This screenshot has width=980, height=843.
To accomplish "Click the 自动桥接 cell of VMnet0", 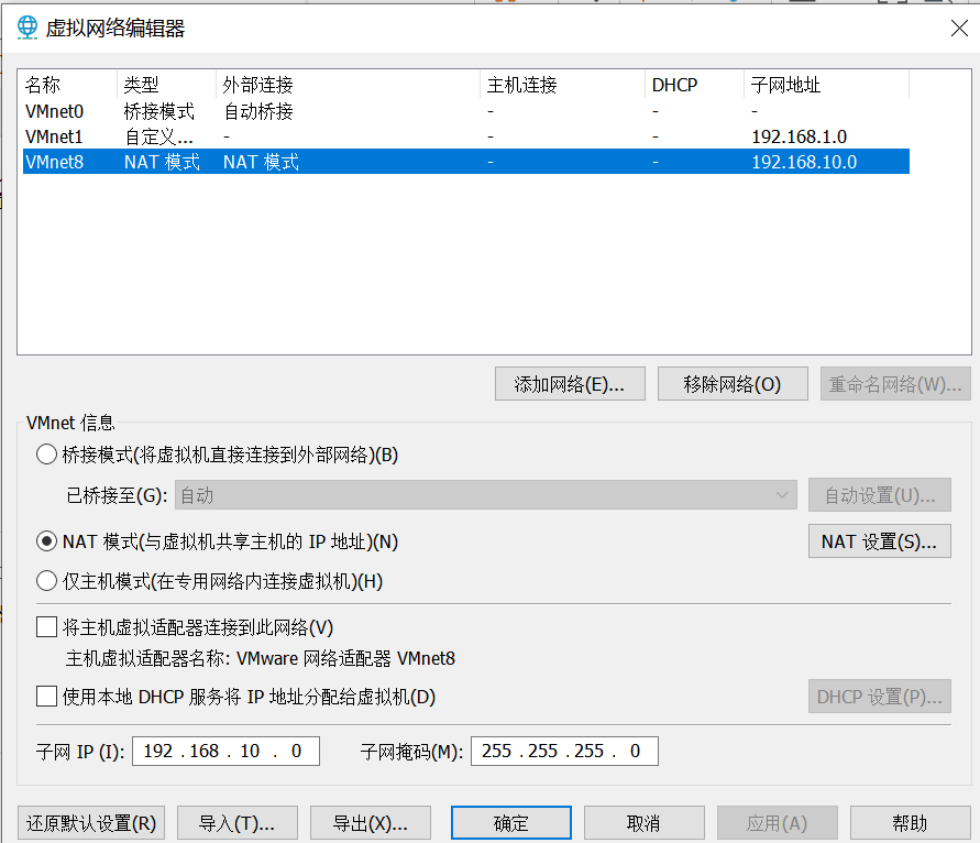I will 258,111.
